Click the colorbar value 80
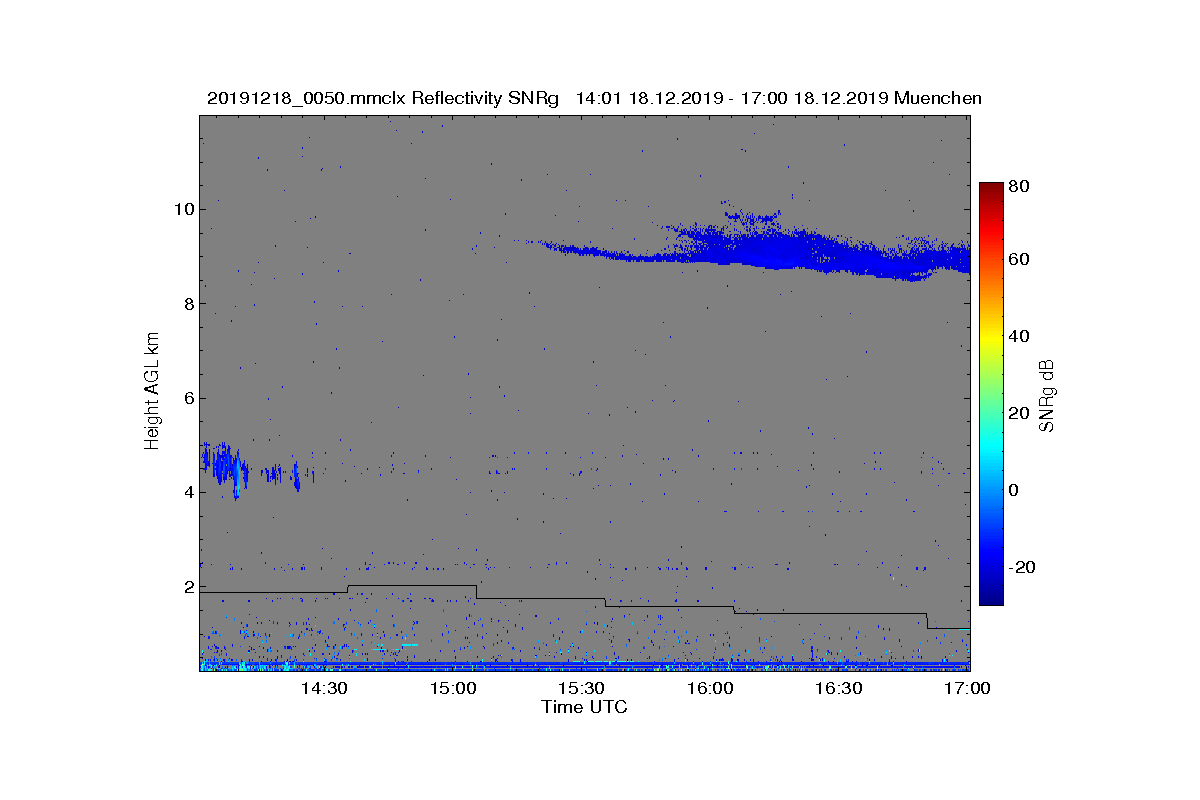Viewport: 1200px width, 800px height. pyautogui.click(x=1019, y=186)
